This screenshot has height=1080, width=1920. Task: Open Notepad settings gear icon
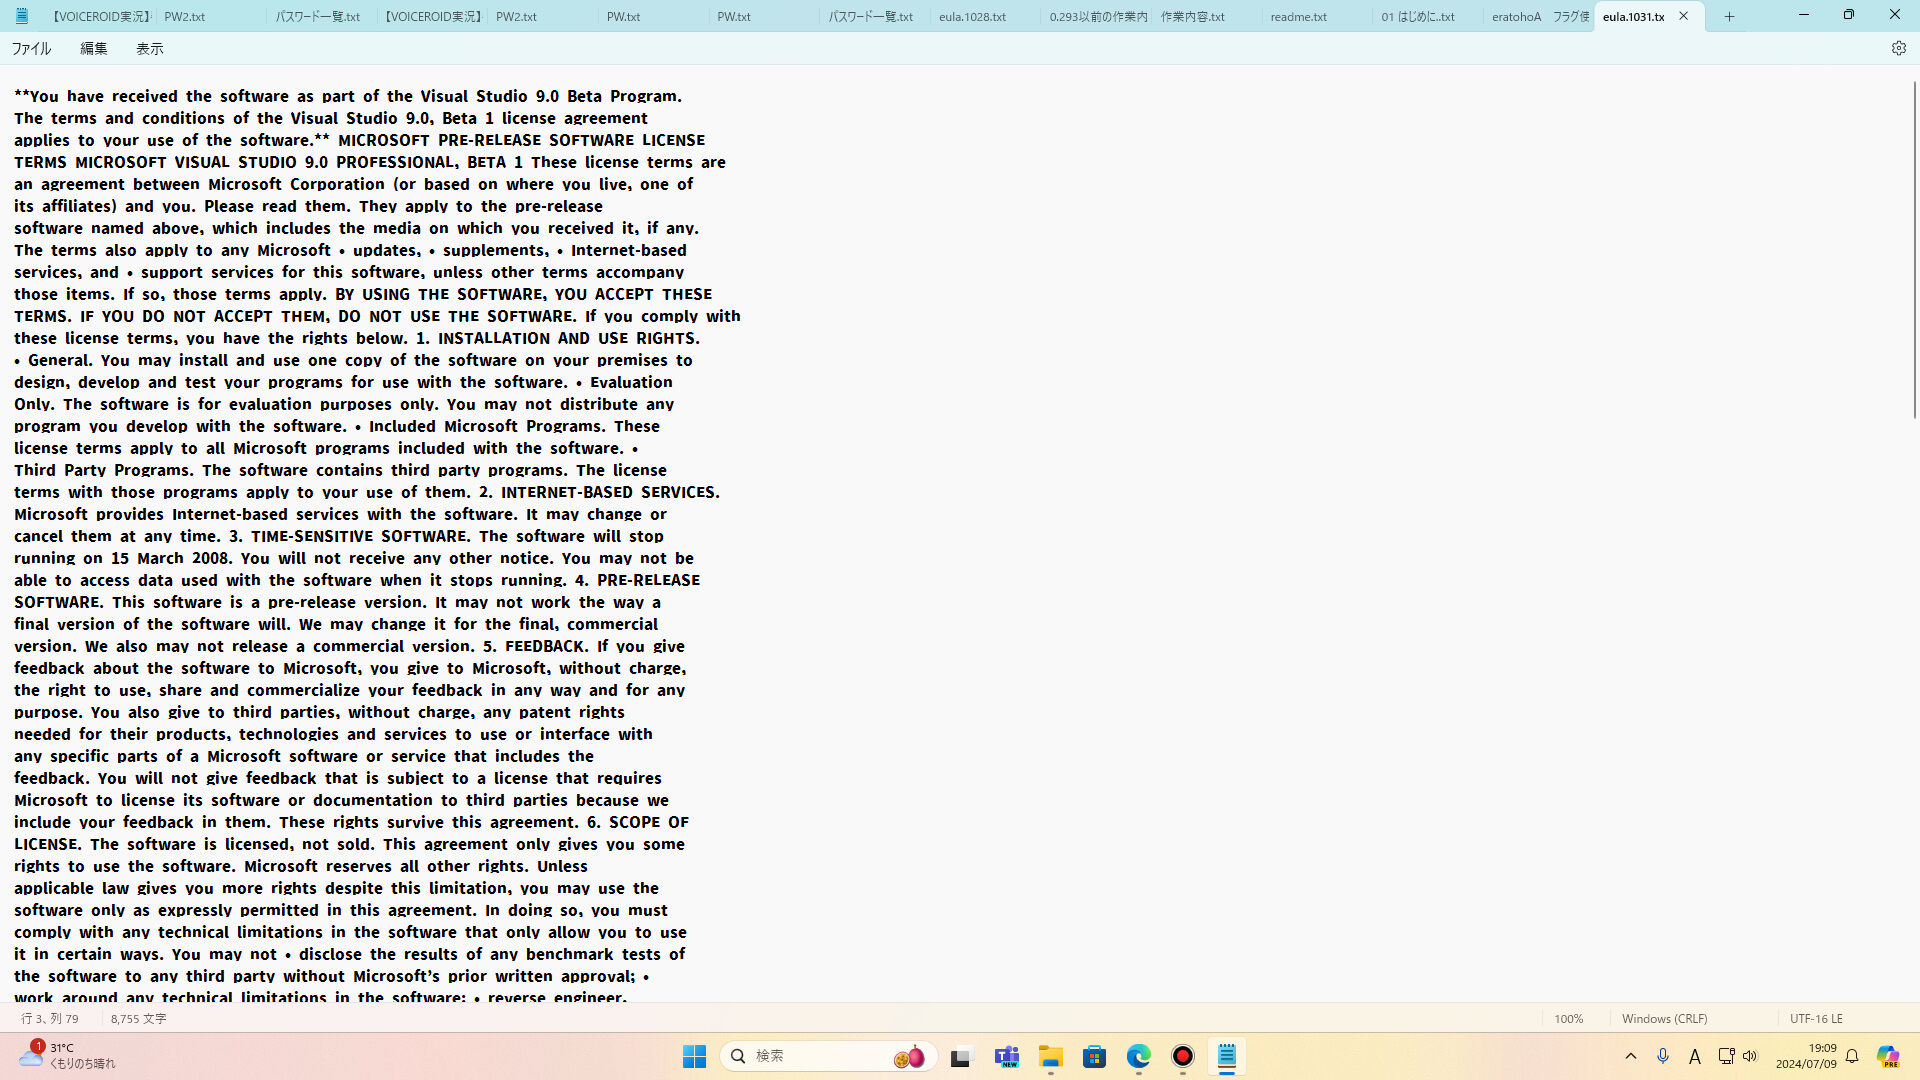pos(1898,48)
